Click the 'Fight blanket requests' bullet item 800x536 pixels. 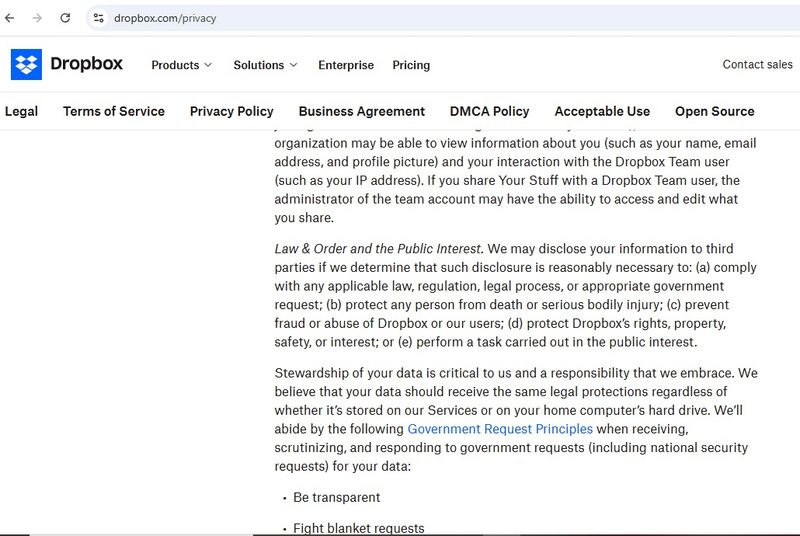[x=358, y=528]
